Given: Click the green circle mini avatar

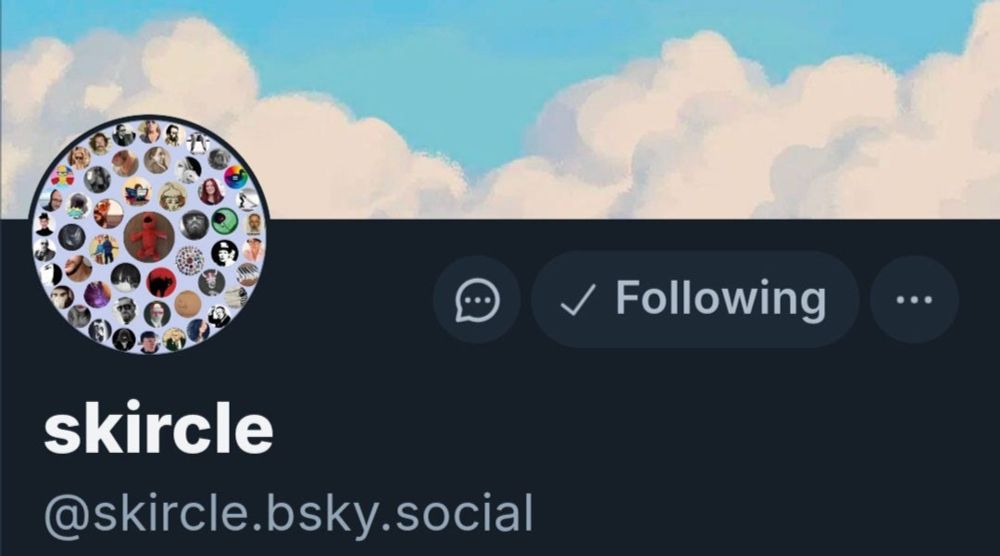Looking at the screenshot, I should pos(224,221).
